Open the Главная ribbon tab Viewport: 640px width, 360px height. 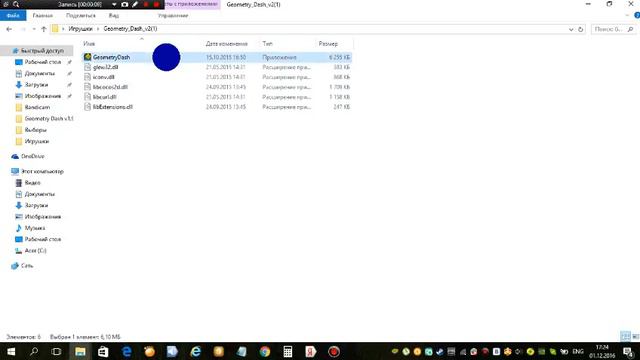coord(42,16)
